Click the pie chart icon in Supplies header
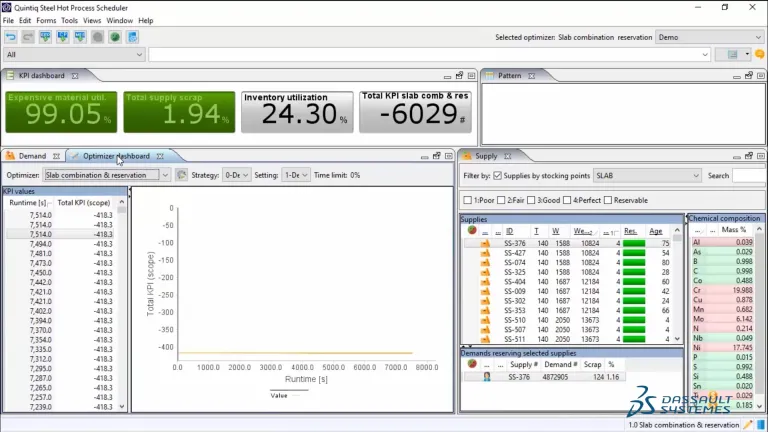 (472, 230)
